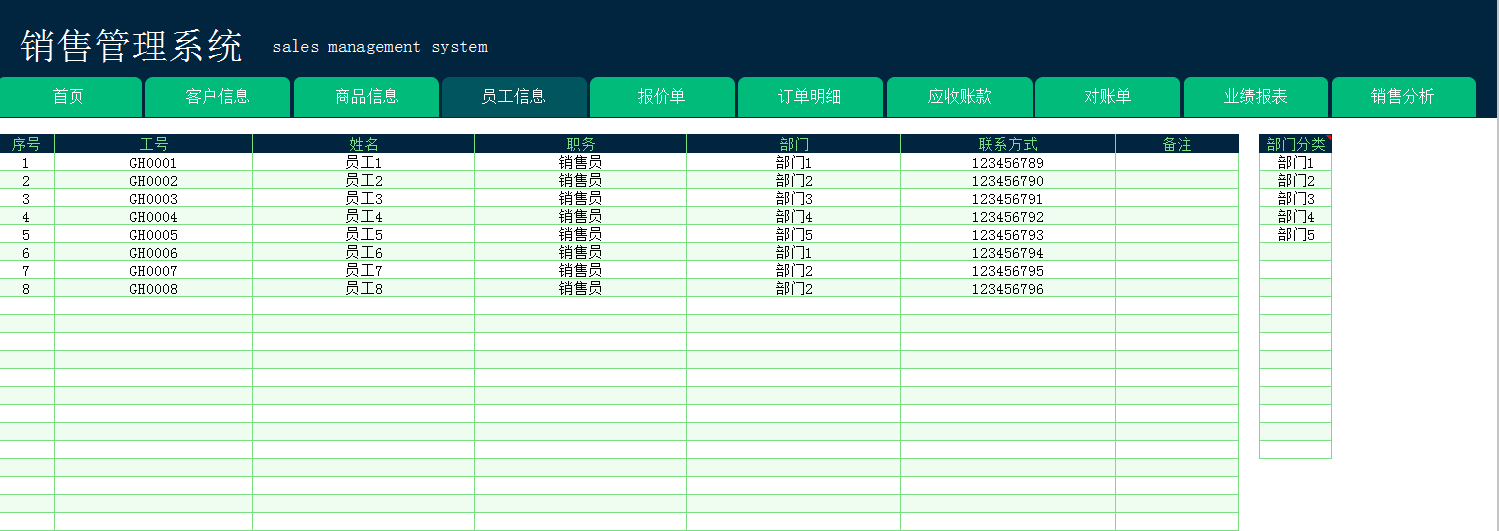
Task: Click the 部门分类 list header
Action: click(1295, 144)
